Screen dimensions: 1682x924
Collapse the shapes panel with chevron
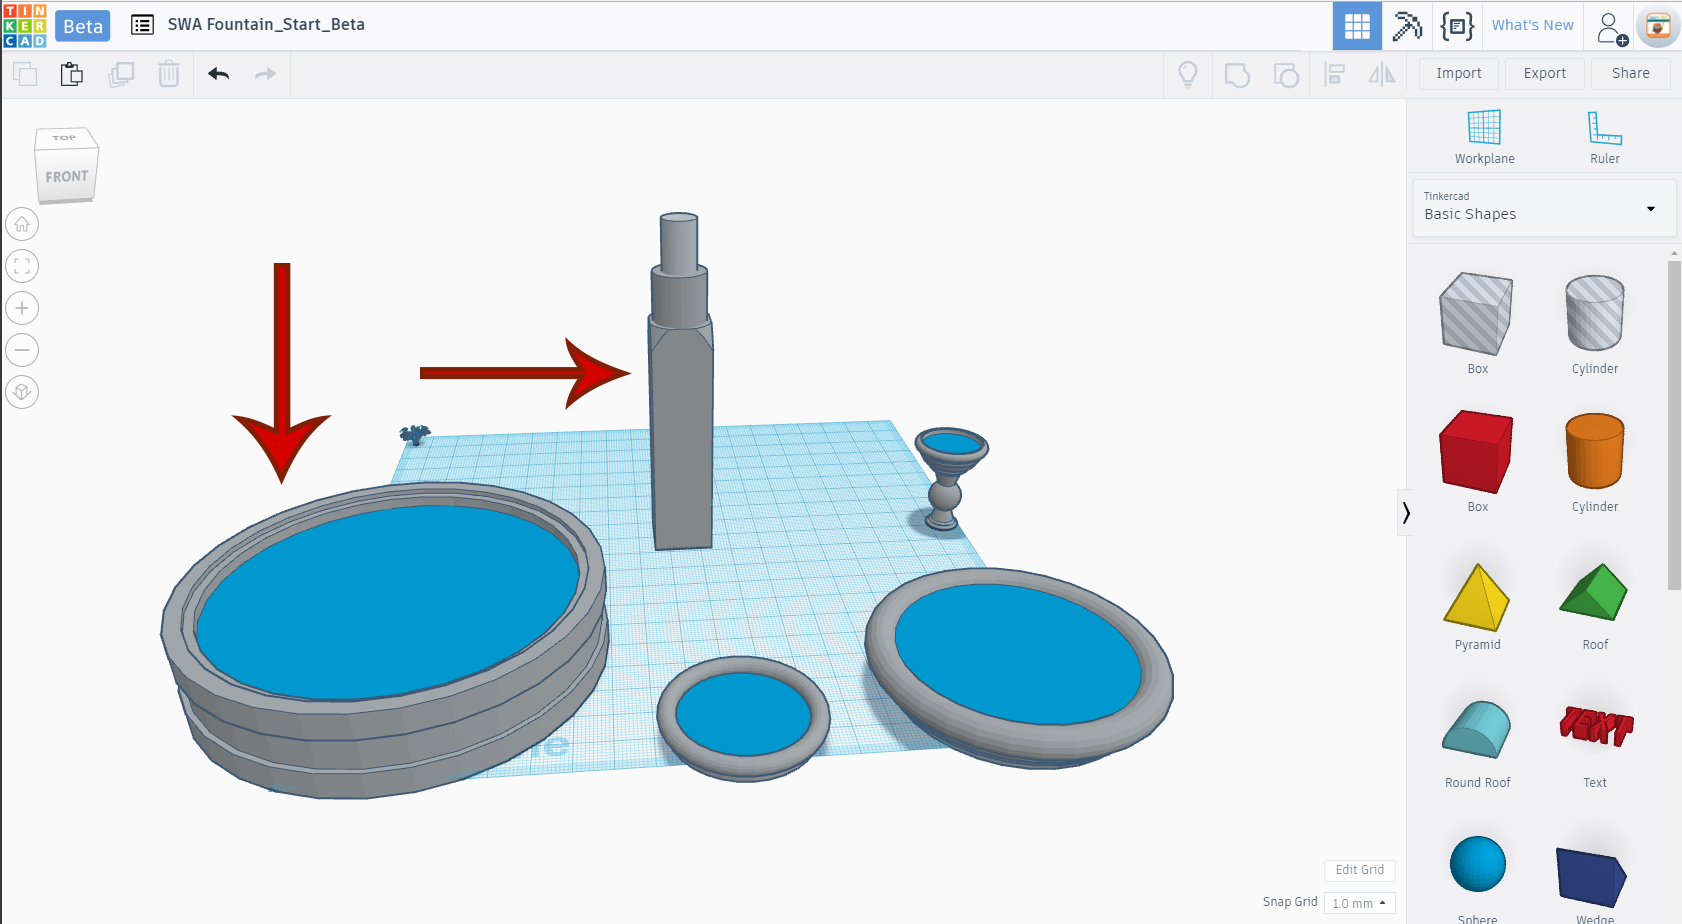1405,513
